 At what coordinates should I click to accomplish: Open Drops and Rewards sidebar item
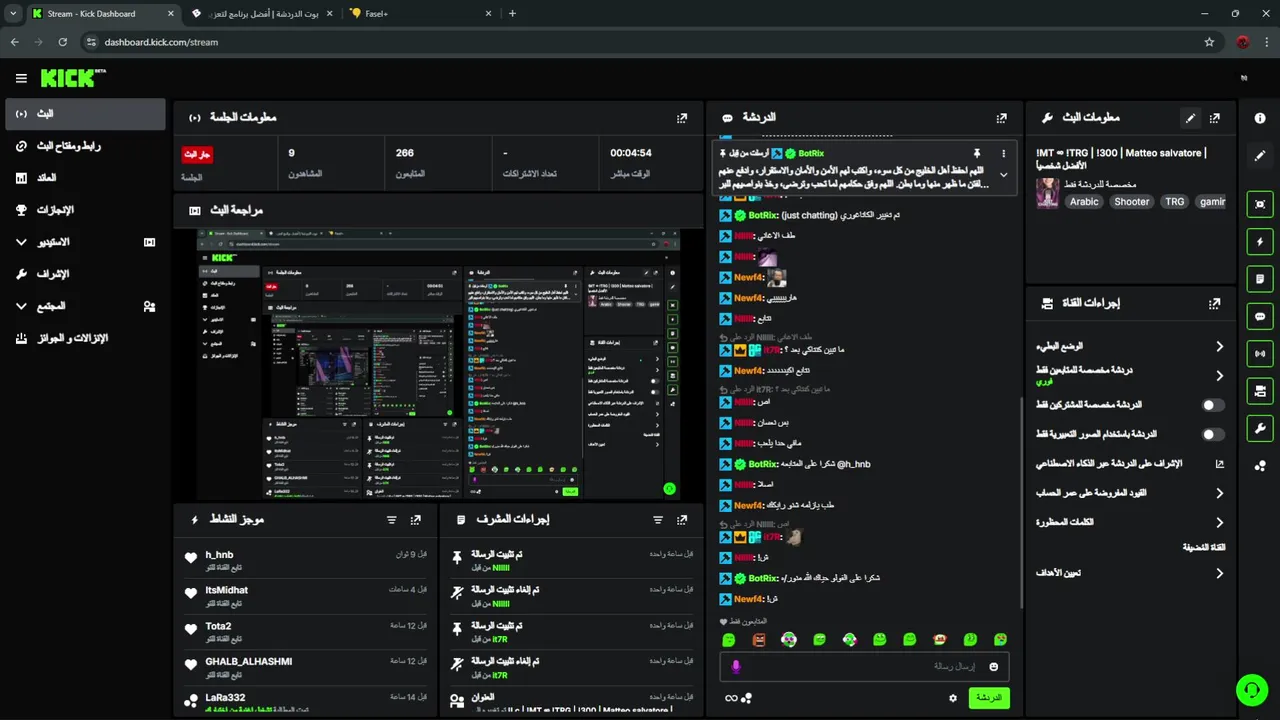(x=85, y=338)
